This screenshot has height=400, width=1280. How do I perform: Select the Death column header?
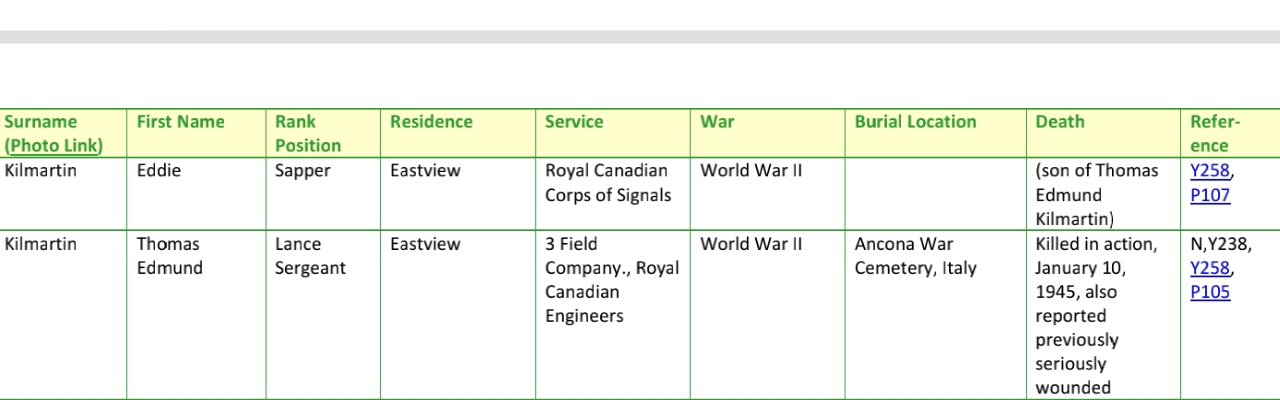point(1060,122)
